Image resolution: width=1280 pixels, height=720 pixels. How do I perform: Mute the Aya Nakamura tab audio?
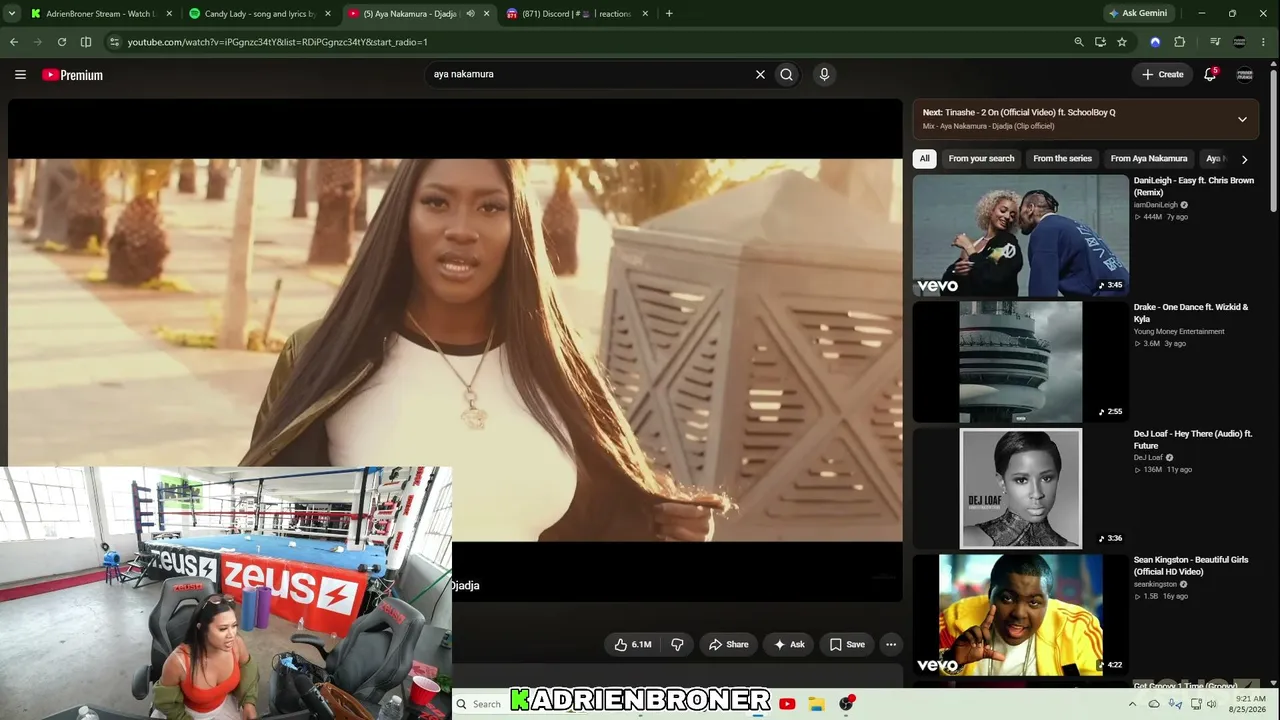(470, 14)
